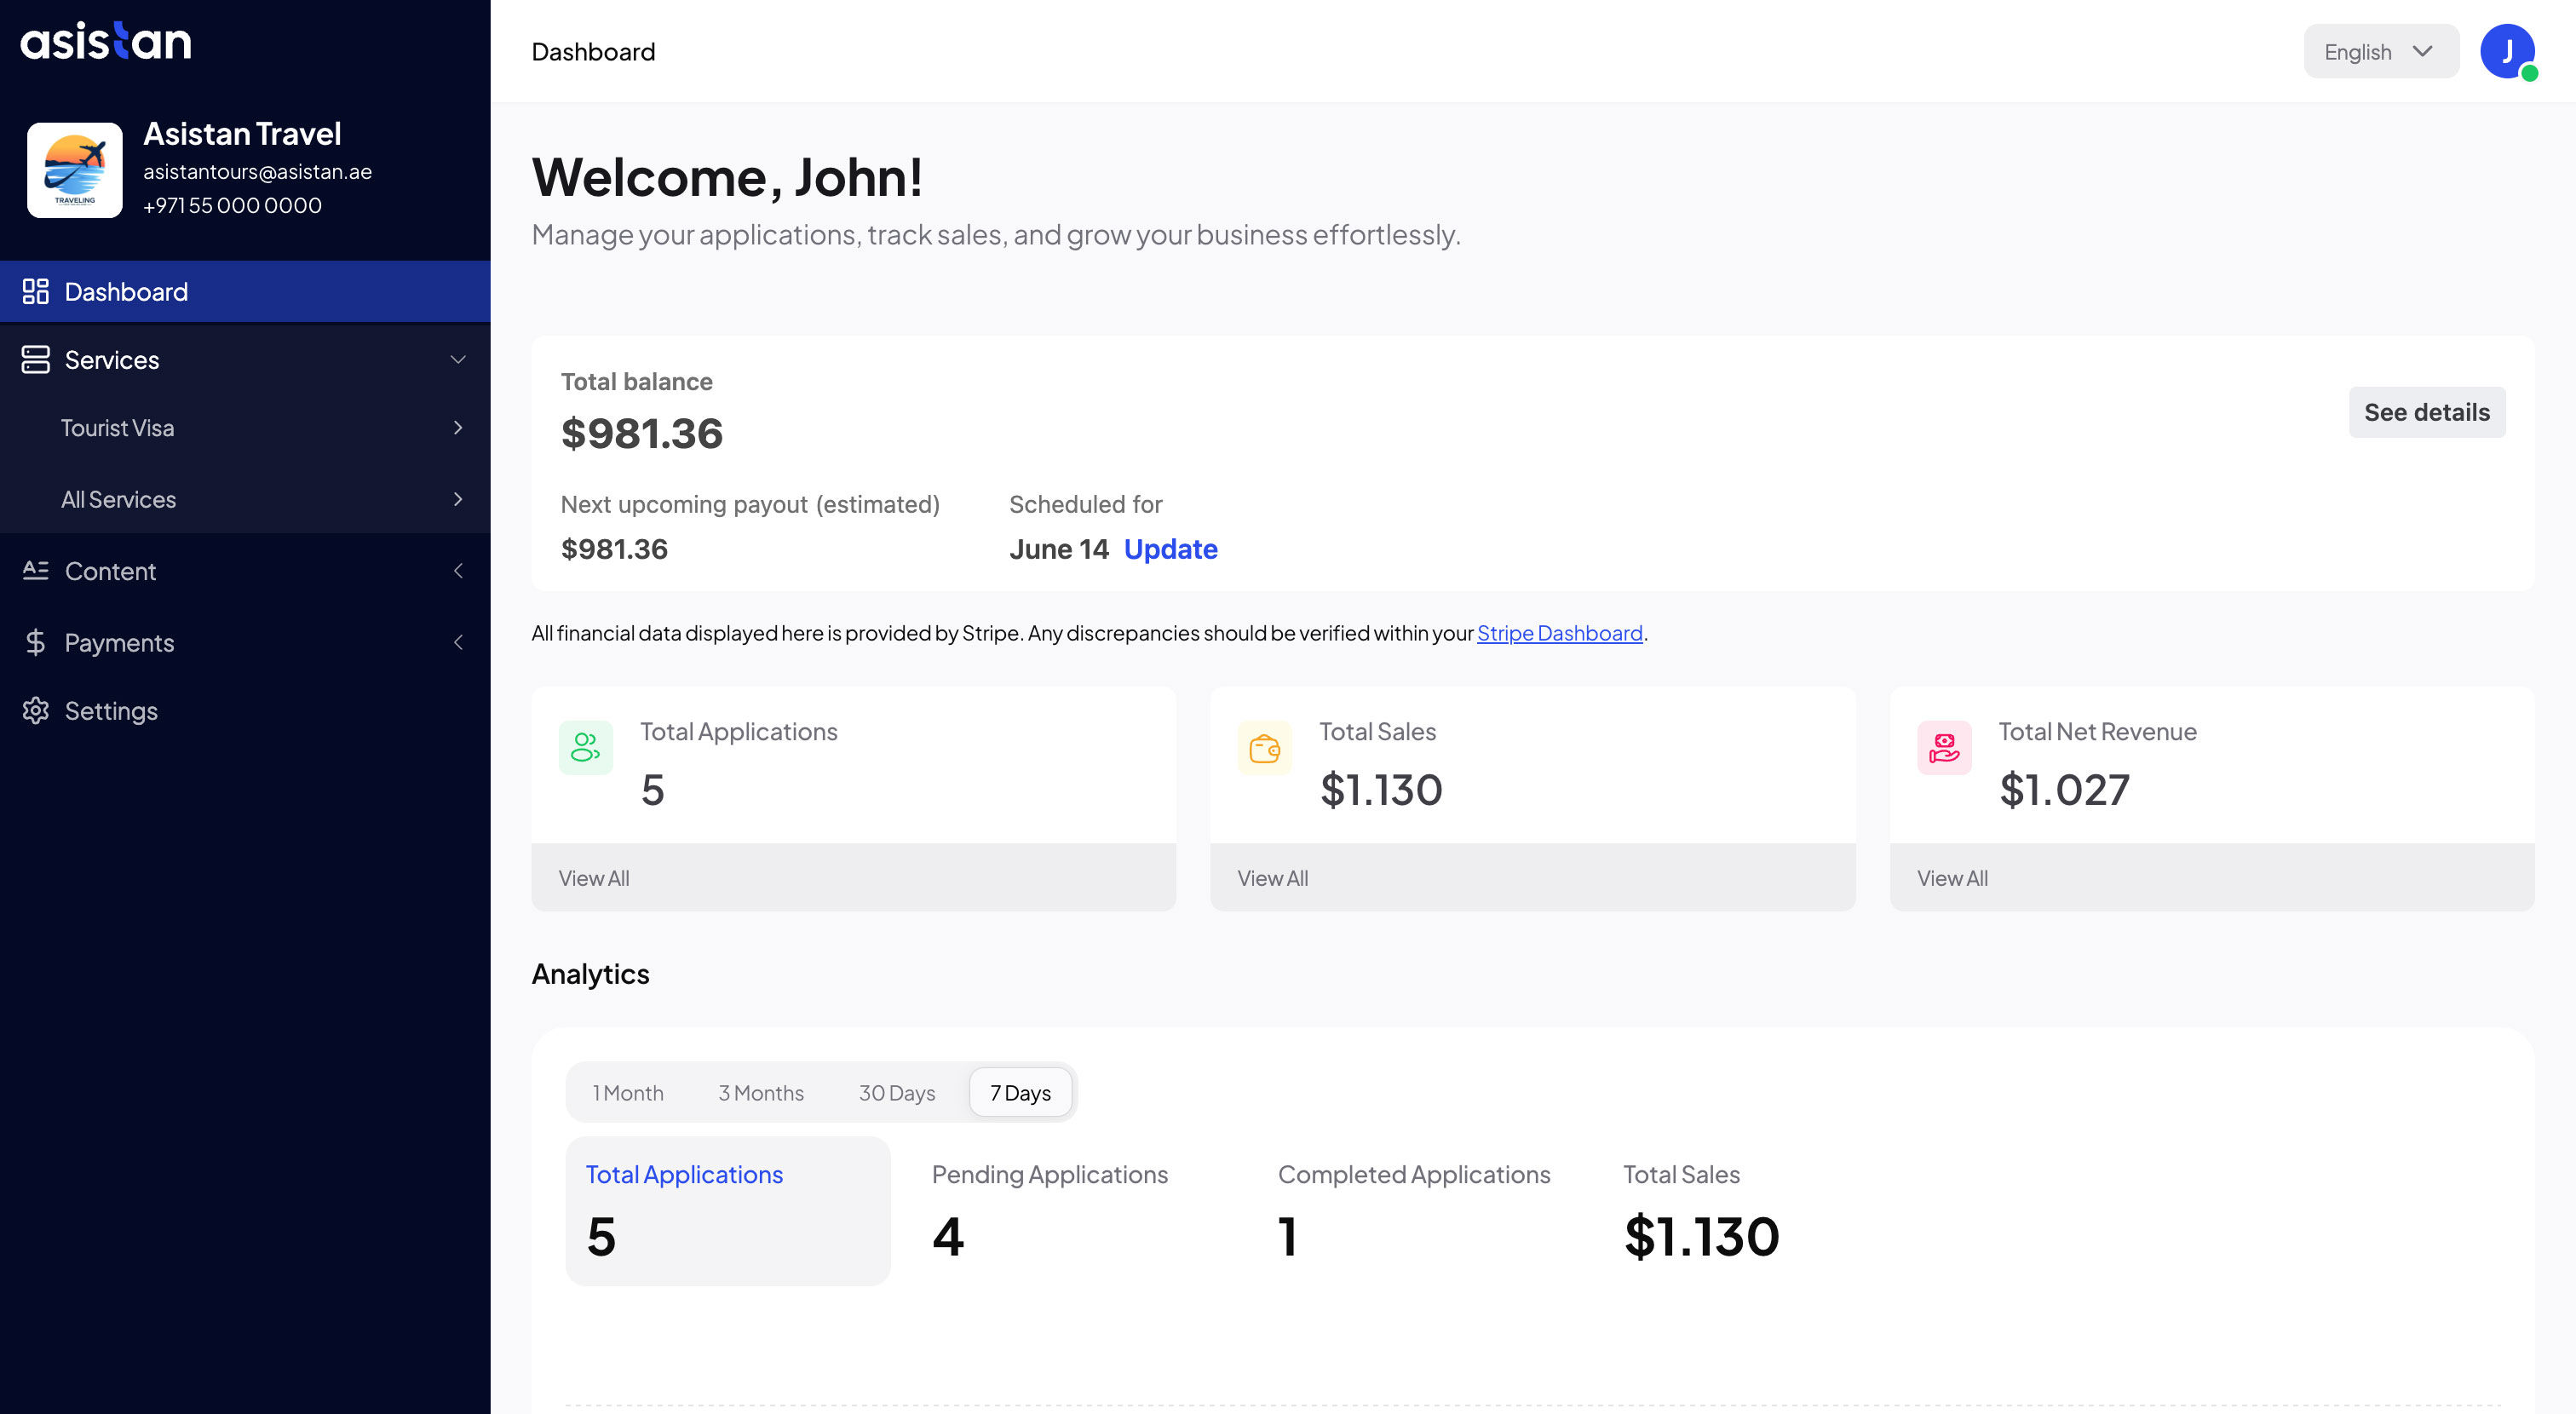Expand the Tourist Visa submenu arrow
The height and width of the screenshot is (1414, 2576).
point(458,428)
